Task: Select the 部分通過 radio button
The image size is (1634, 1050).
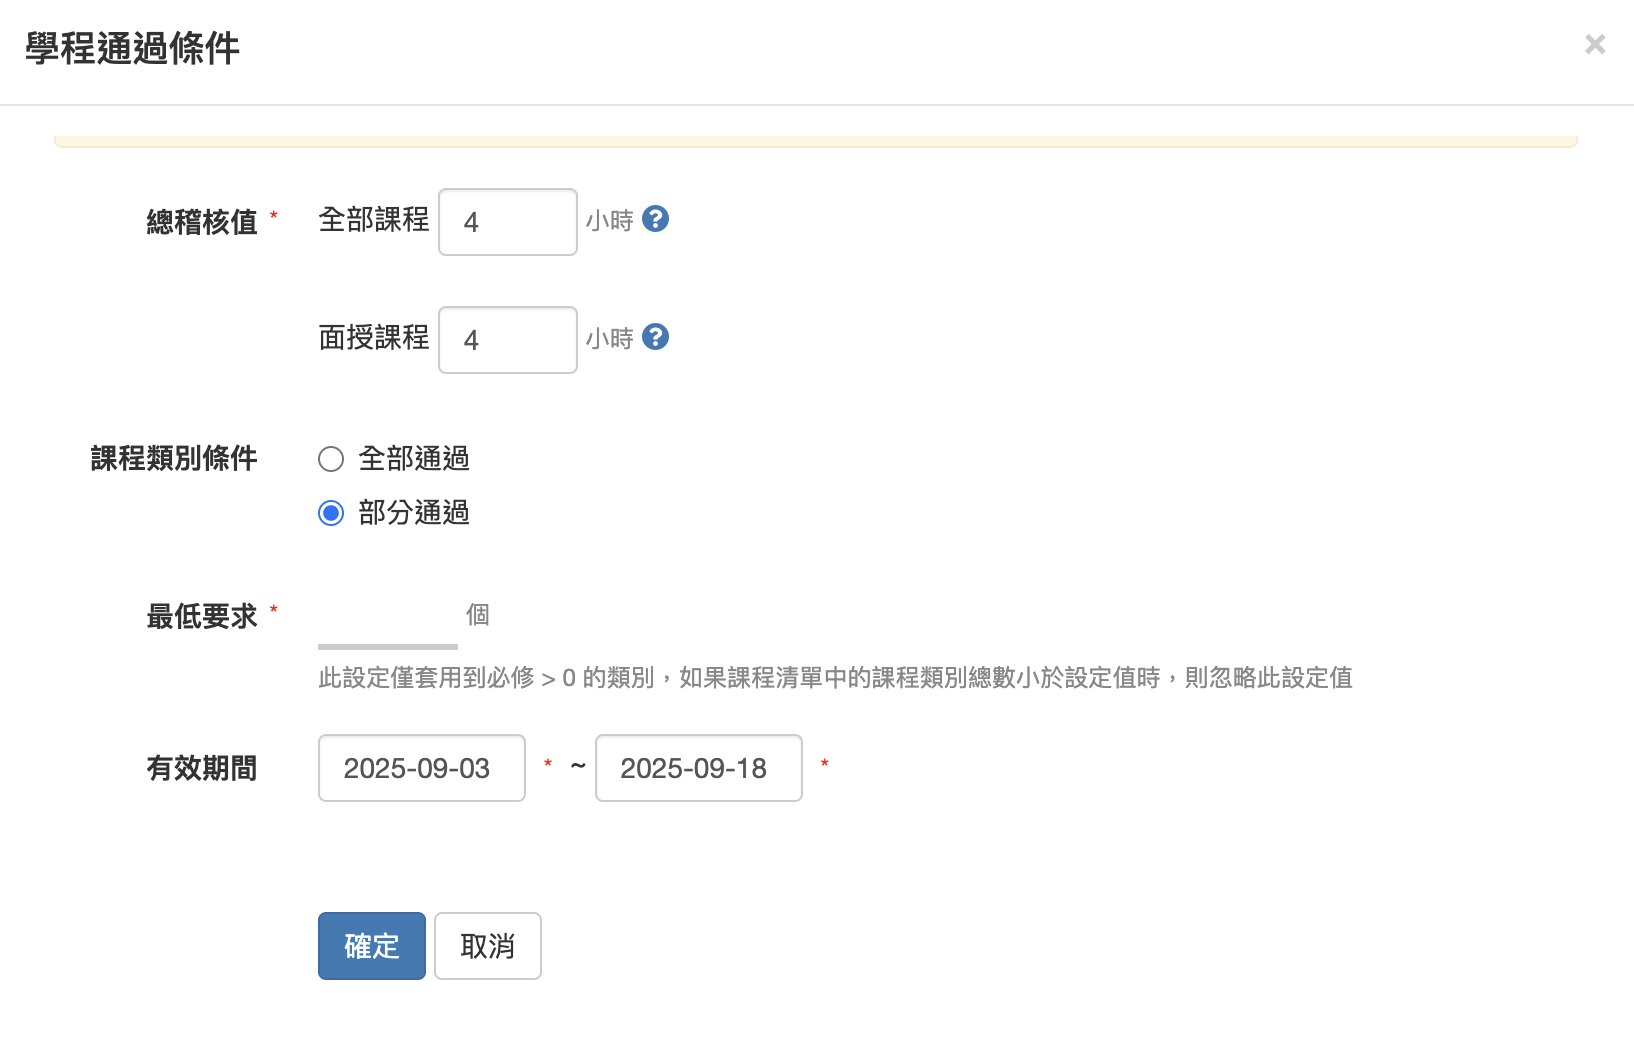Action: [331, 513]
